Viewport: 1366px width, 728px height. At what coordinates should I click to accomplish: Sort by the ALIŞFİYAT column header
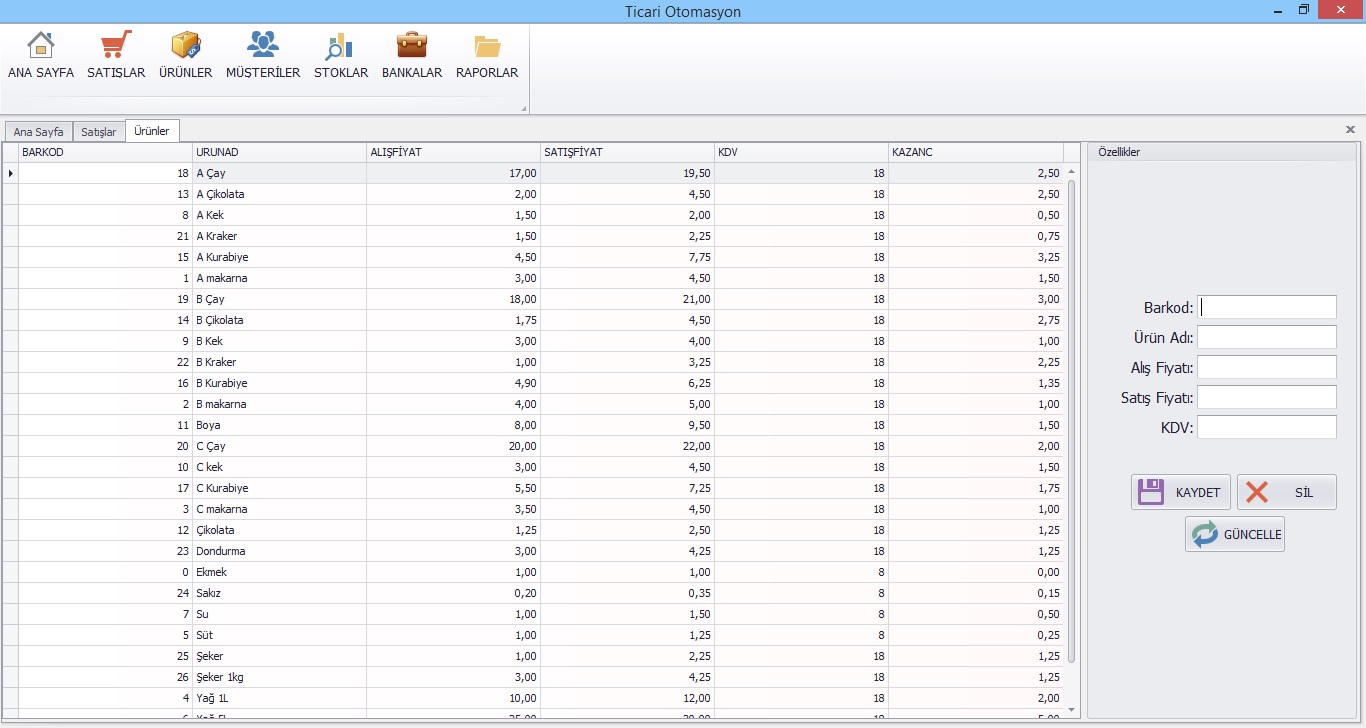click(x=454, y=152)
